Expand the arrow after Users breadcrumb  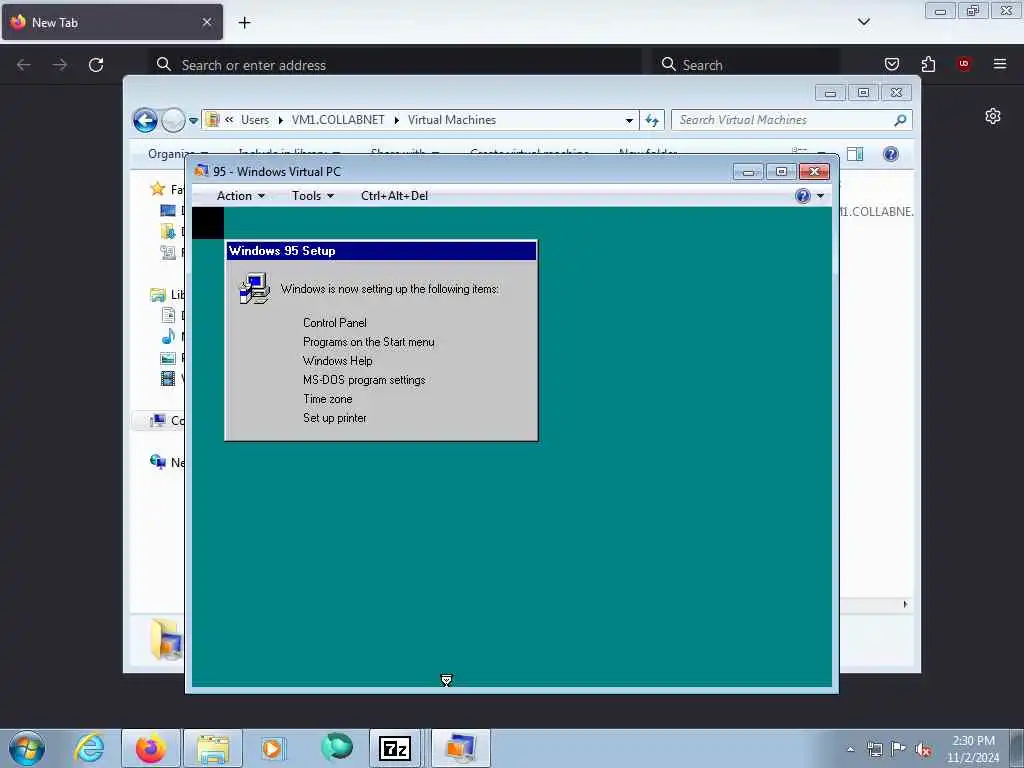(x=280, y=120)
